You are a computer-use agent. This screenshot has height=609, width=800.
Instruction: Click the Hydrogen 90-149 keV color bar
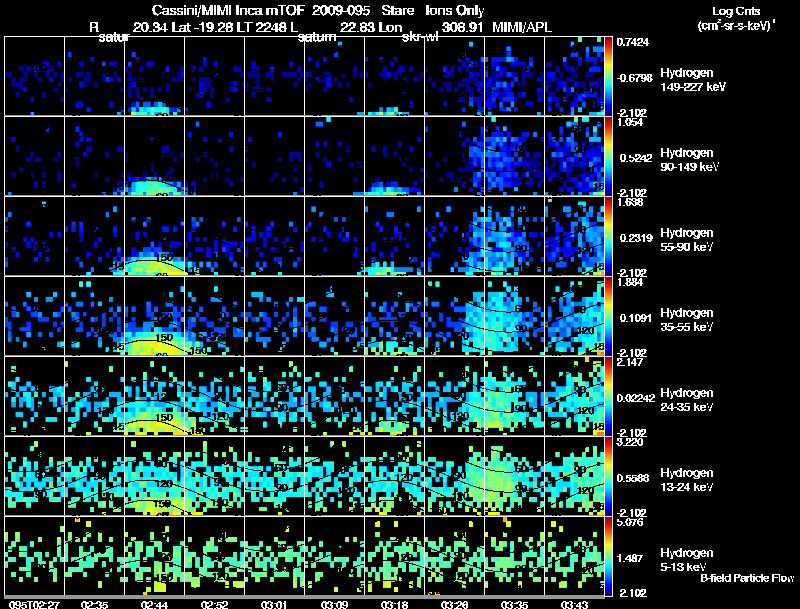pyautogui.click(x=608, y=156)
